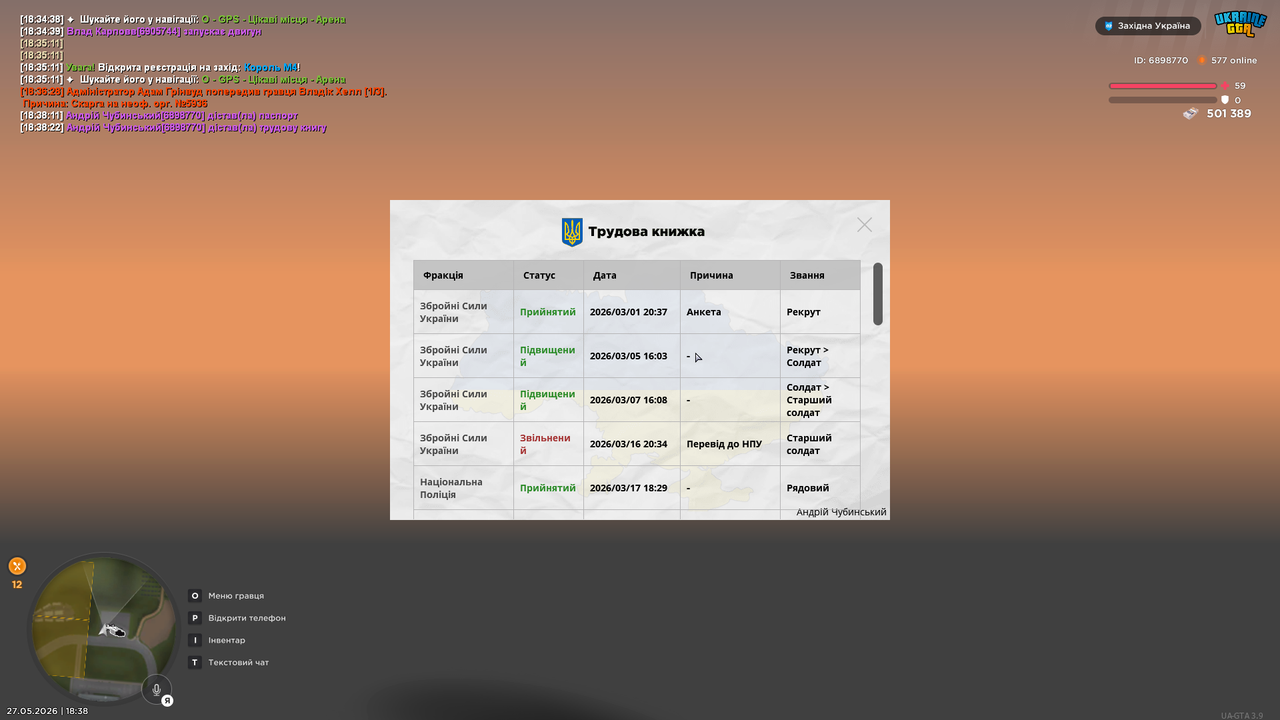Viewport: 1280px width, 720px height.
Task: Click chat line about трудову книгу
Action: (x=173, y=128)
